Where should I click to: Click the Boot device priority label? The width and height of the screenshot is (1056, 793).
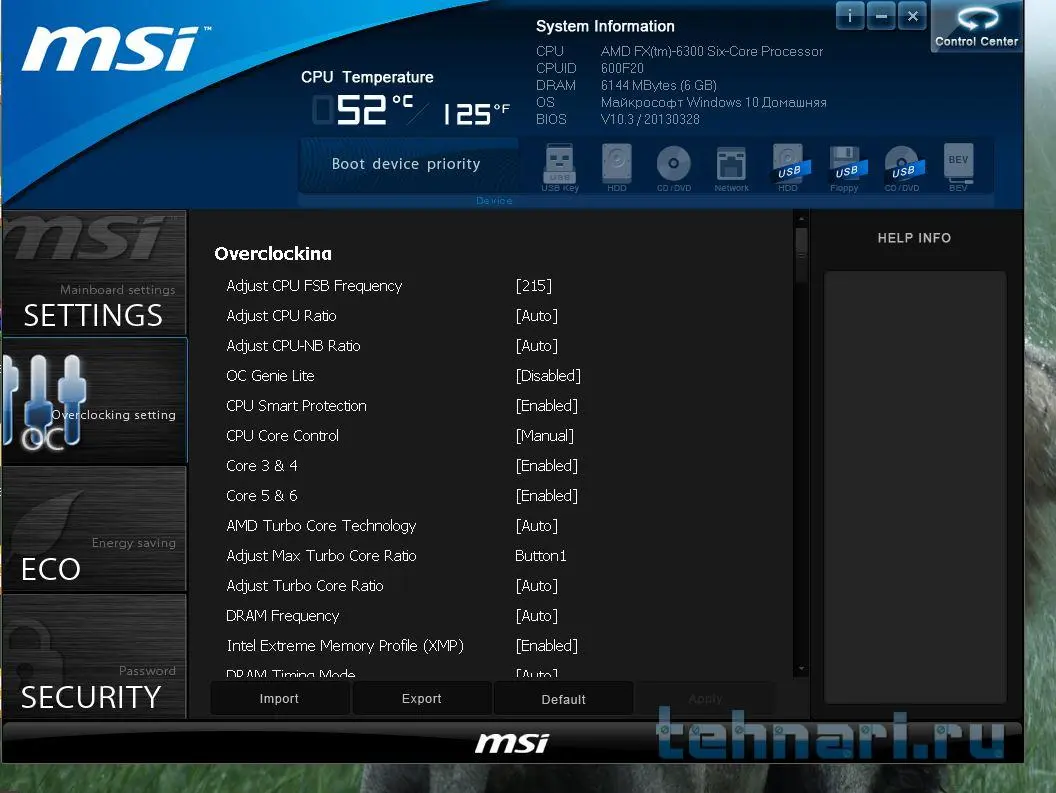pyautogui.click(x=406, y=164)
